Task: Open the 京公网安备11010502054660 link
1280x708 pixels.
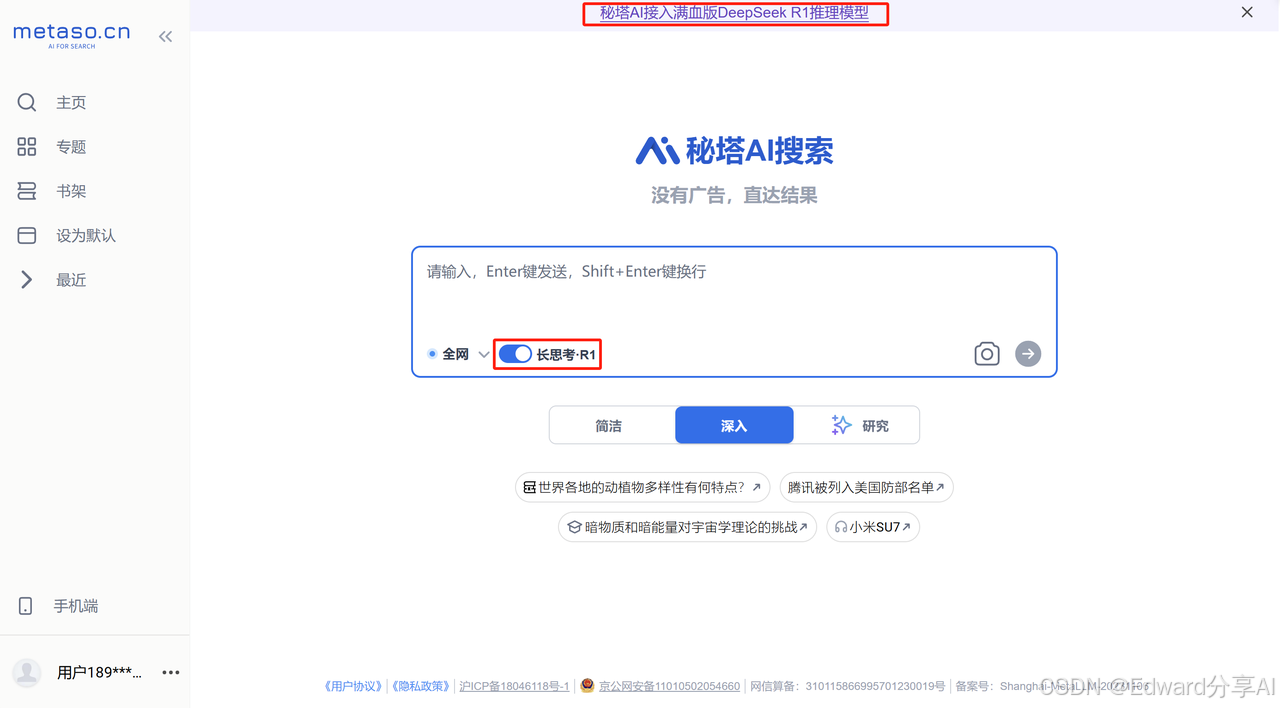Action: coord(669,686)
